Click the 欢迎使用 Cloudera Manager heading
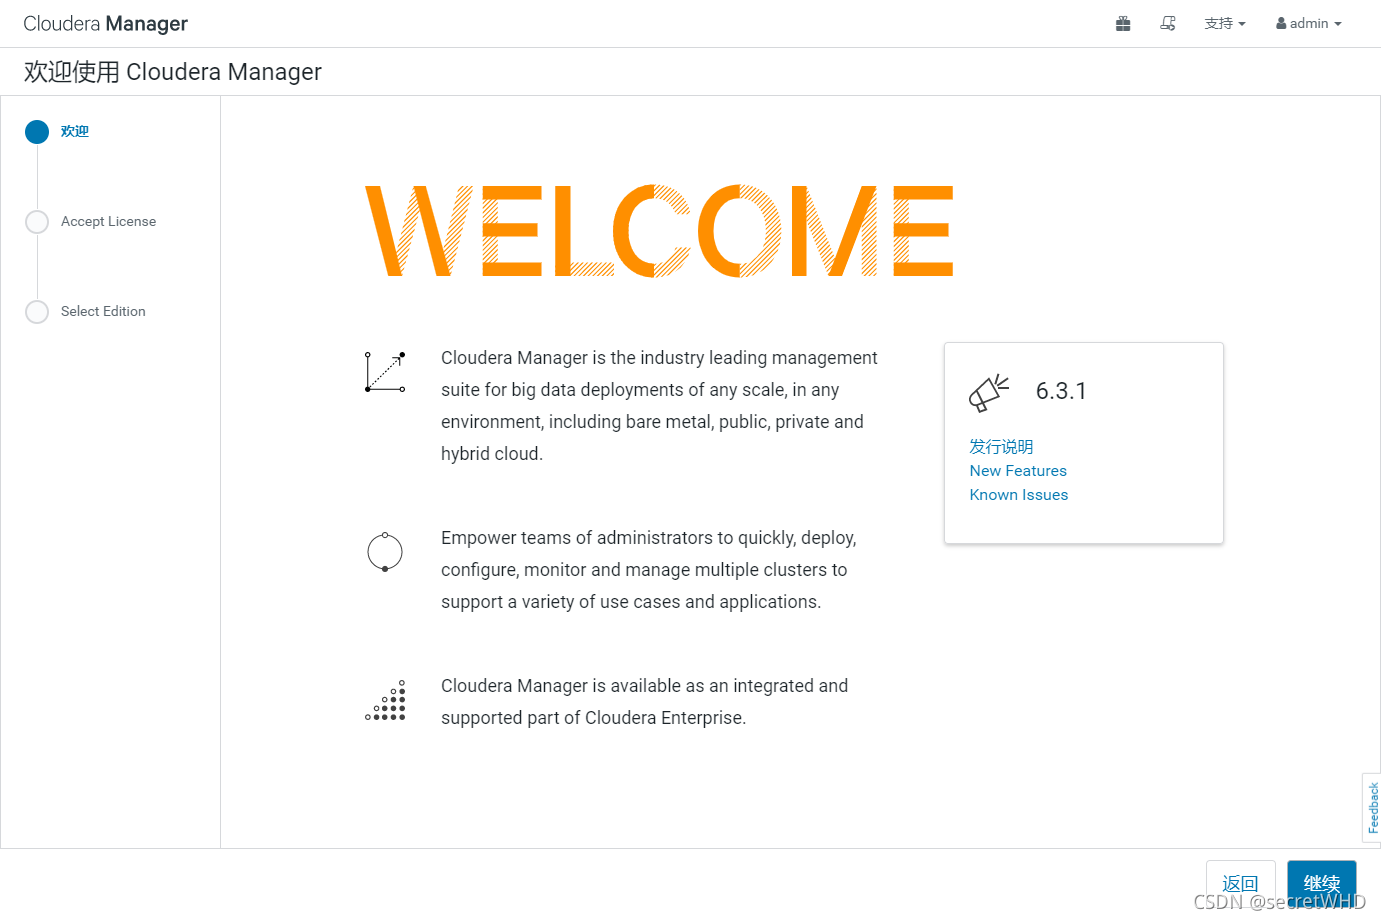This screenshot has height=920, width=1381. [x=173, y=72]
